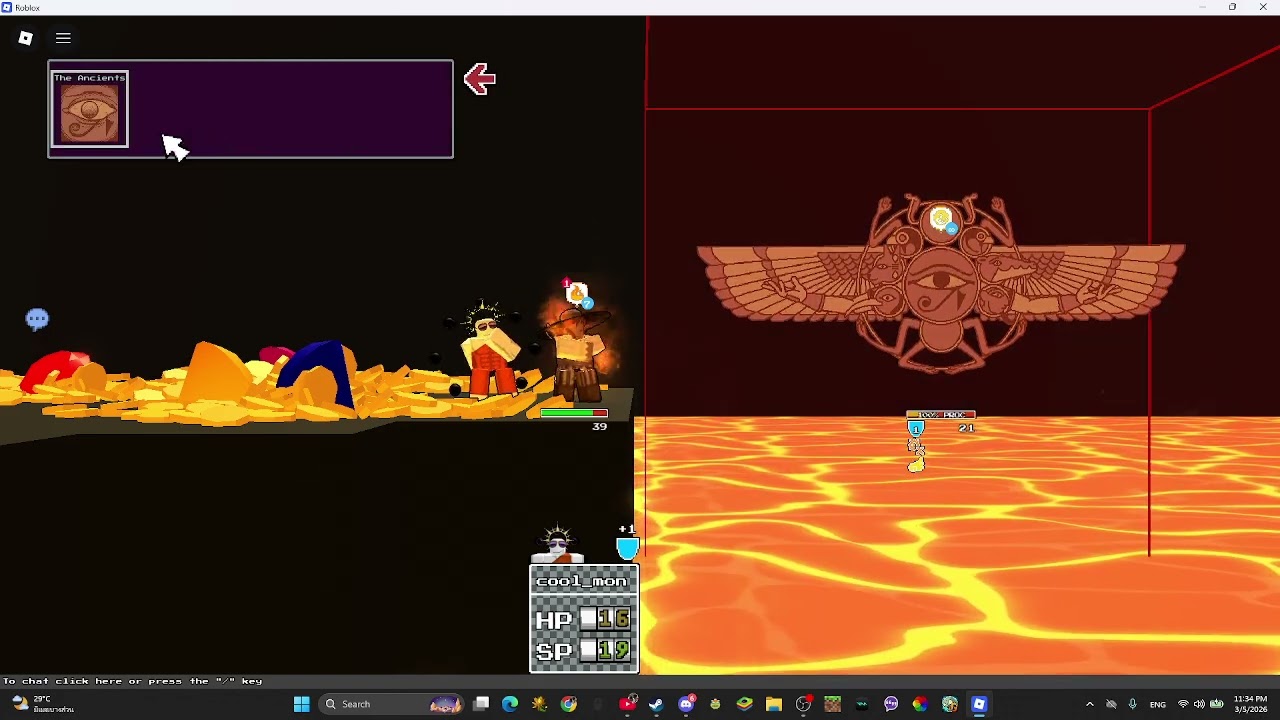The height and width of the screenshot is (720, 1280).
Task: Open BlueStacks from the taskbar
Action: [x=745, y=704]
